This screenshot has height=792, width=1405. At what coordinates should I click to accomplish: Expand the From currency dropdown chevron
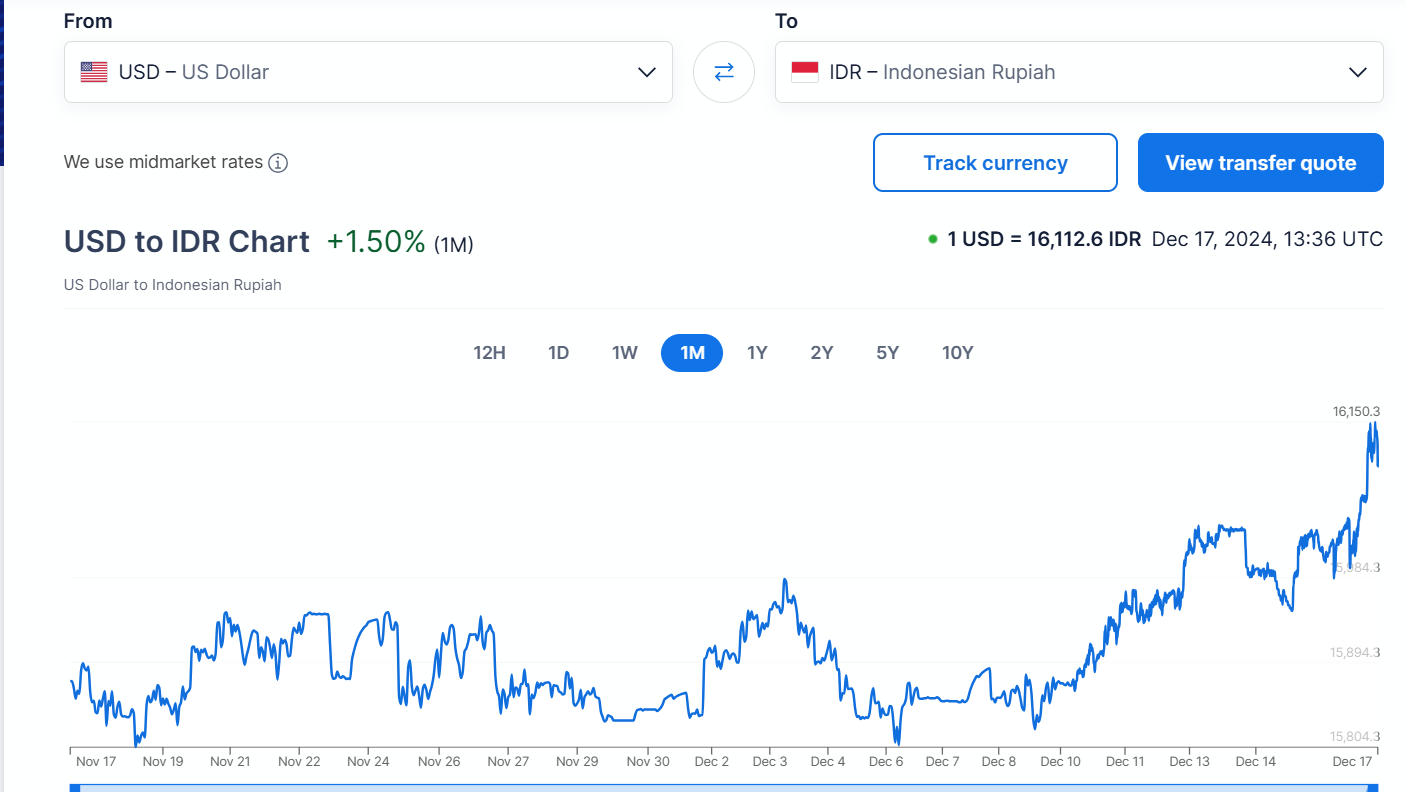pos(646,72)
